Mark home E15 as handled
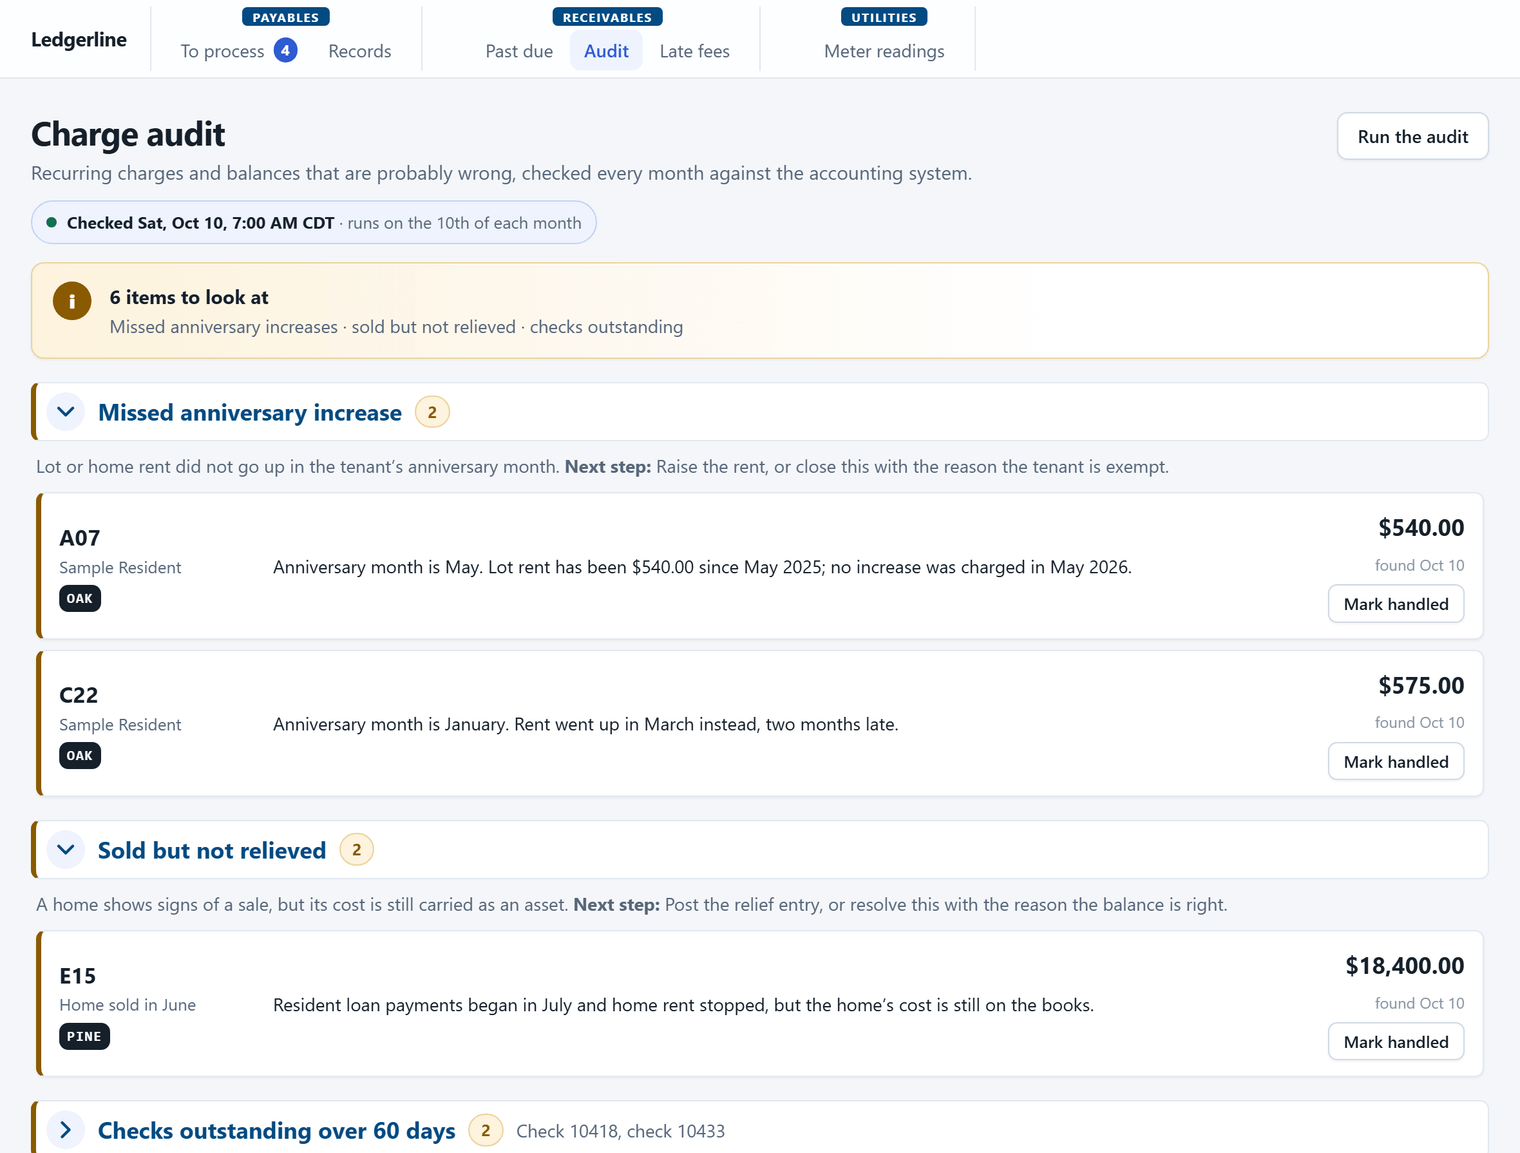This screenshot has width=1520, height=1153. tap(1396, 1042)
